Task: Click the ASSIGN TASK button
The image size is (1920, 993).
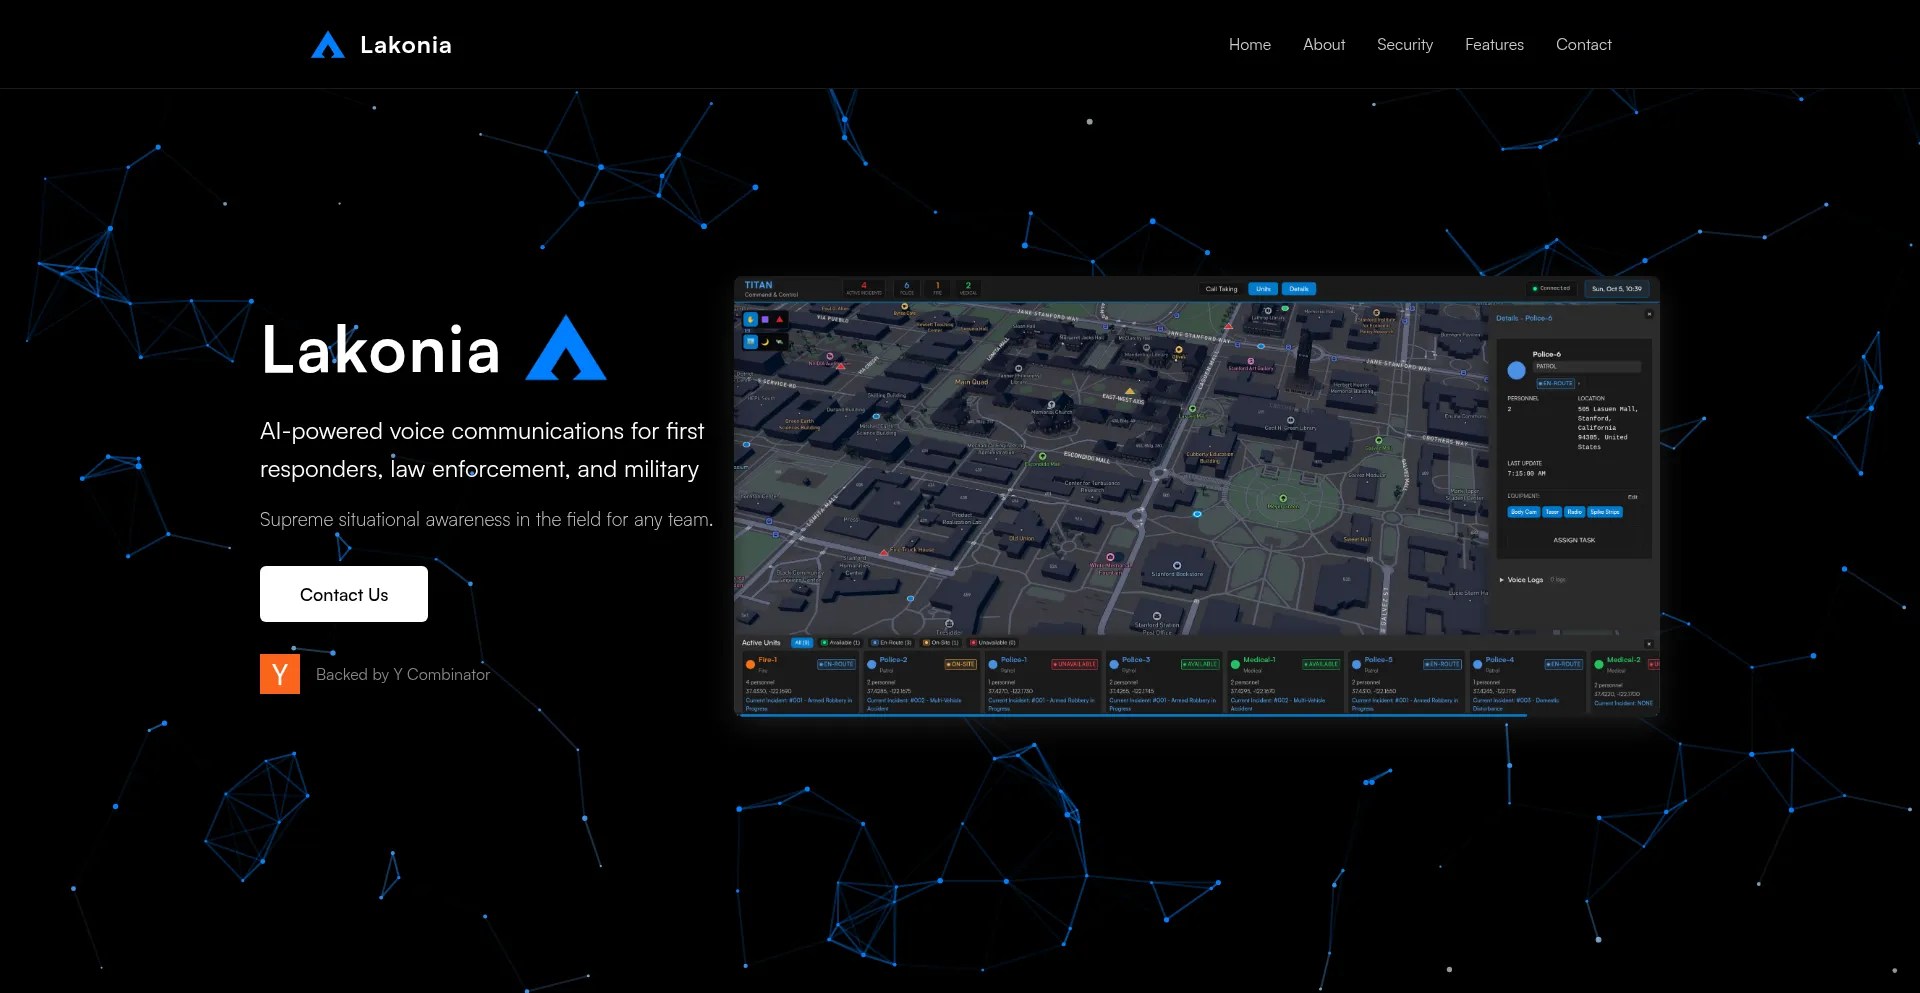Action: [1574, 540]
